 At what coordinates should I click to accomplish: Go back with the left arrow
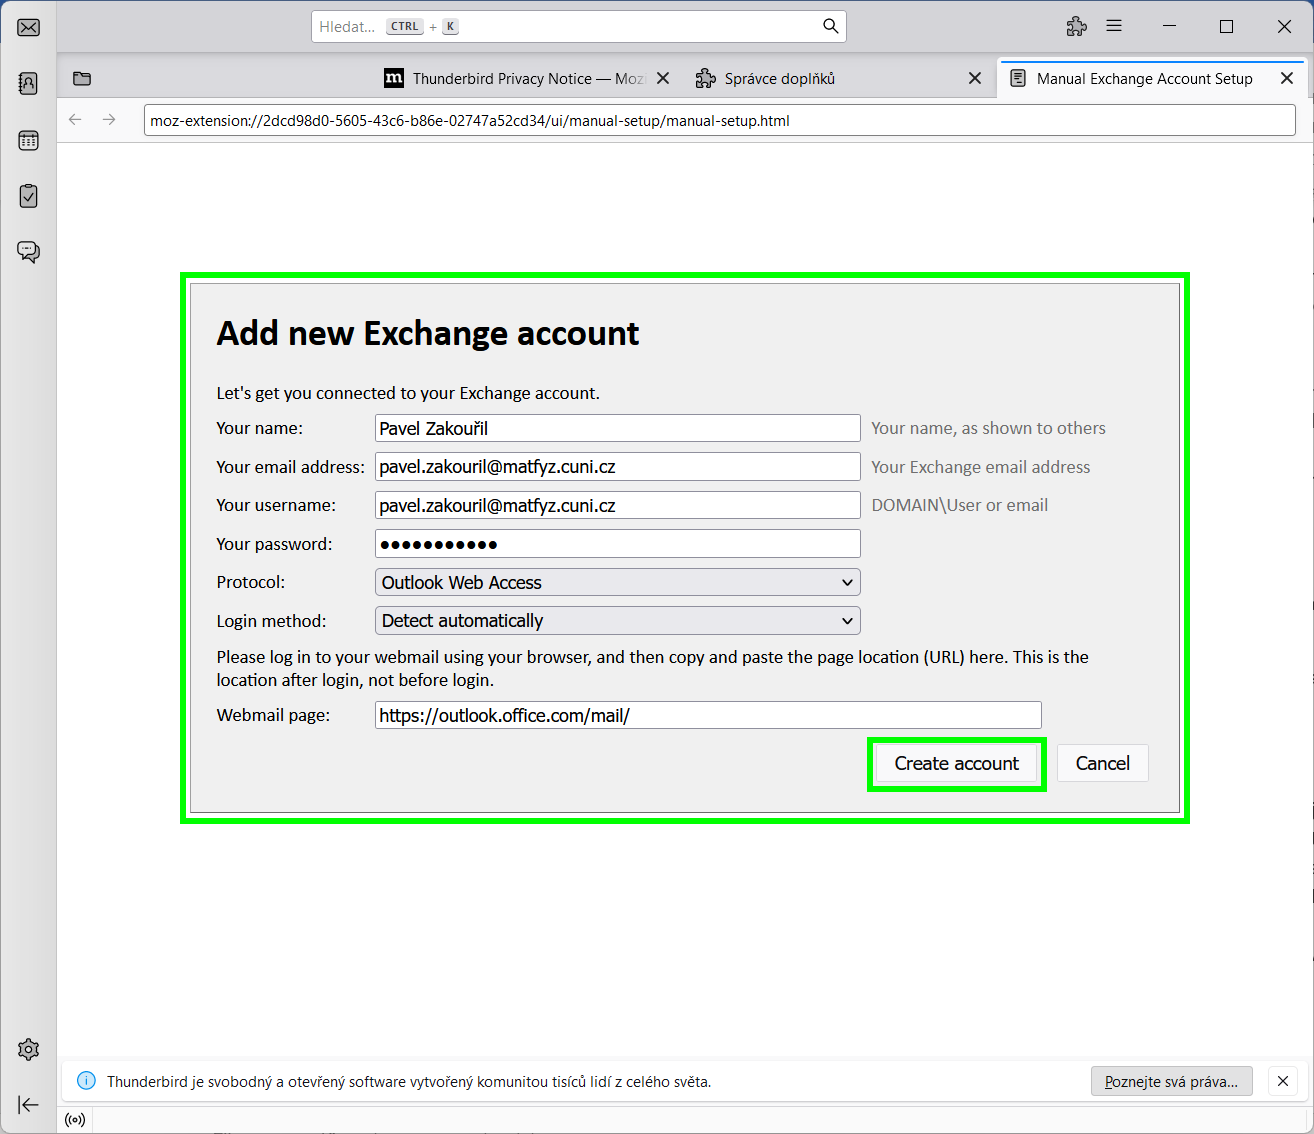[75, 120]
